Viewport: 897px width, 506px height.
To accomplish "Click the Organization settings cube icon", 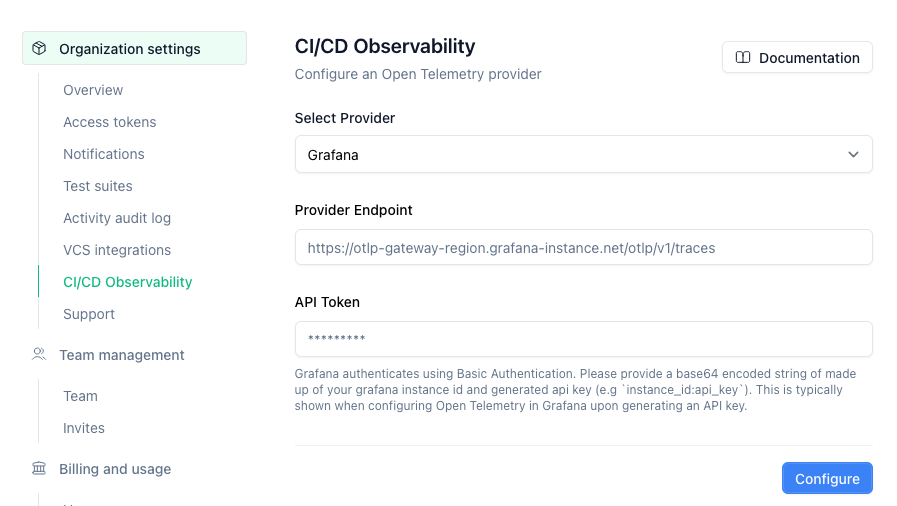I will click(x=39, y=49).
